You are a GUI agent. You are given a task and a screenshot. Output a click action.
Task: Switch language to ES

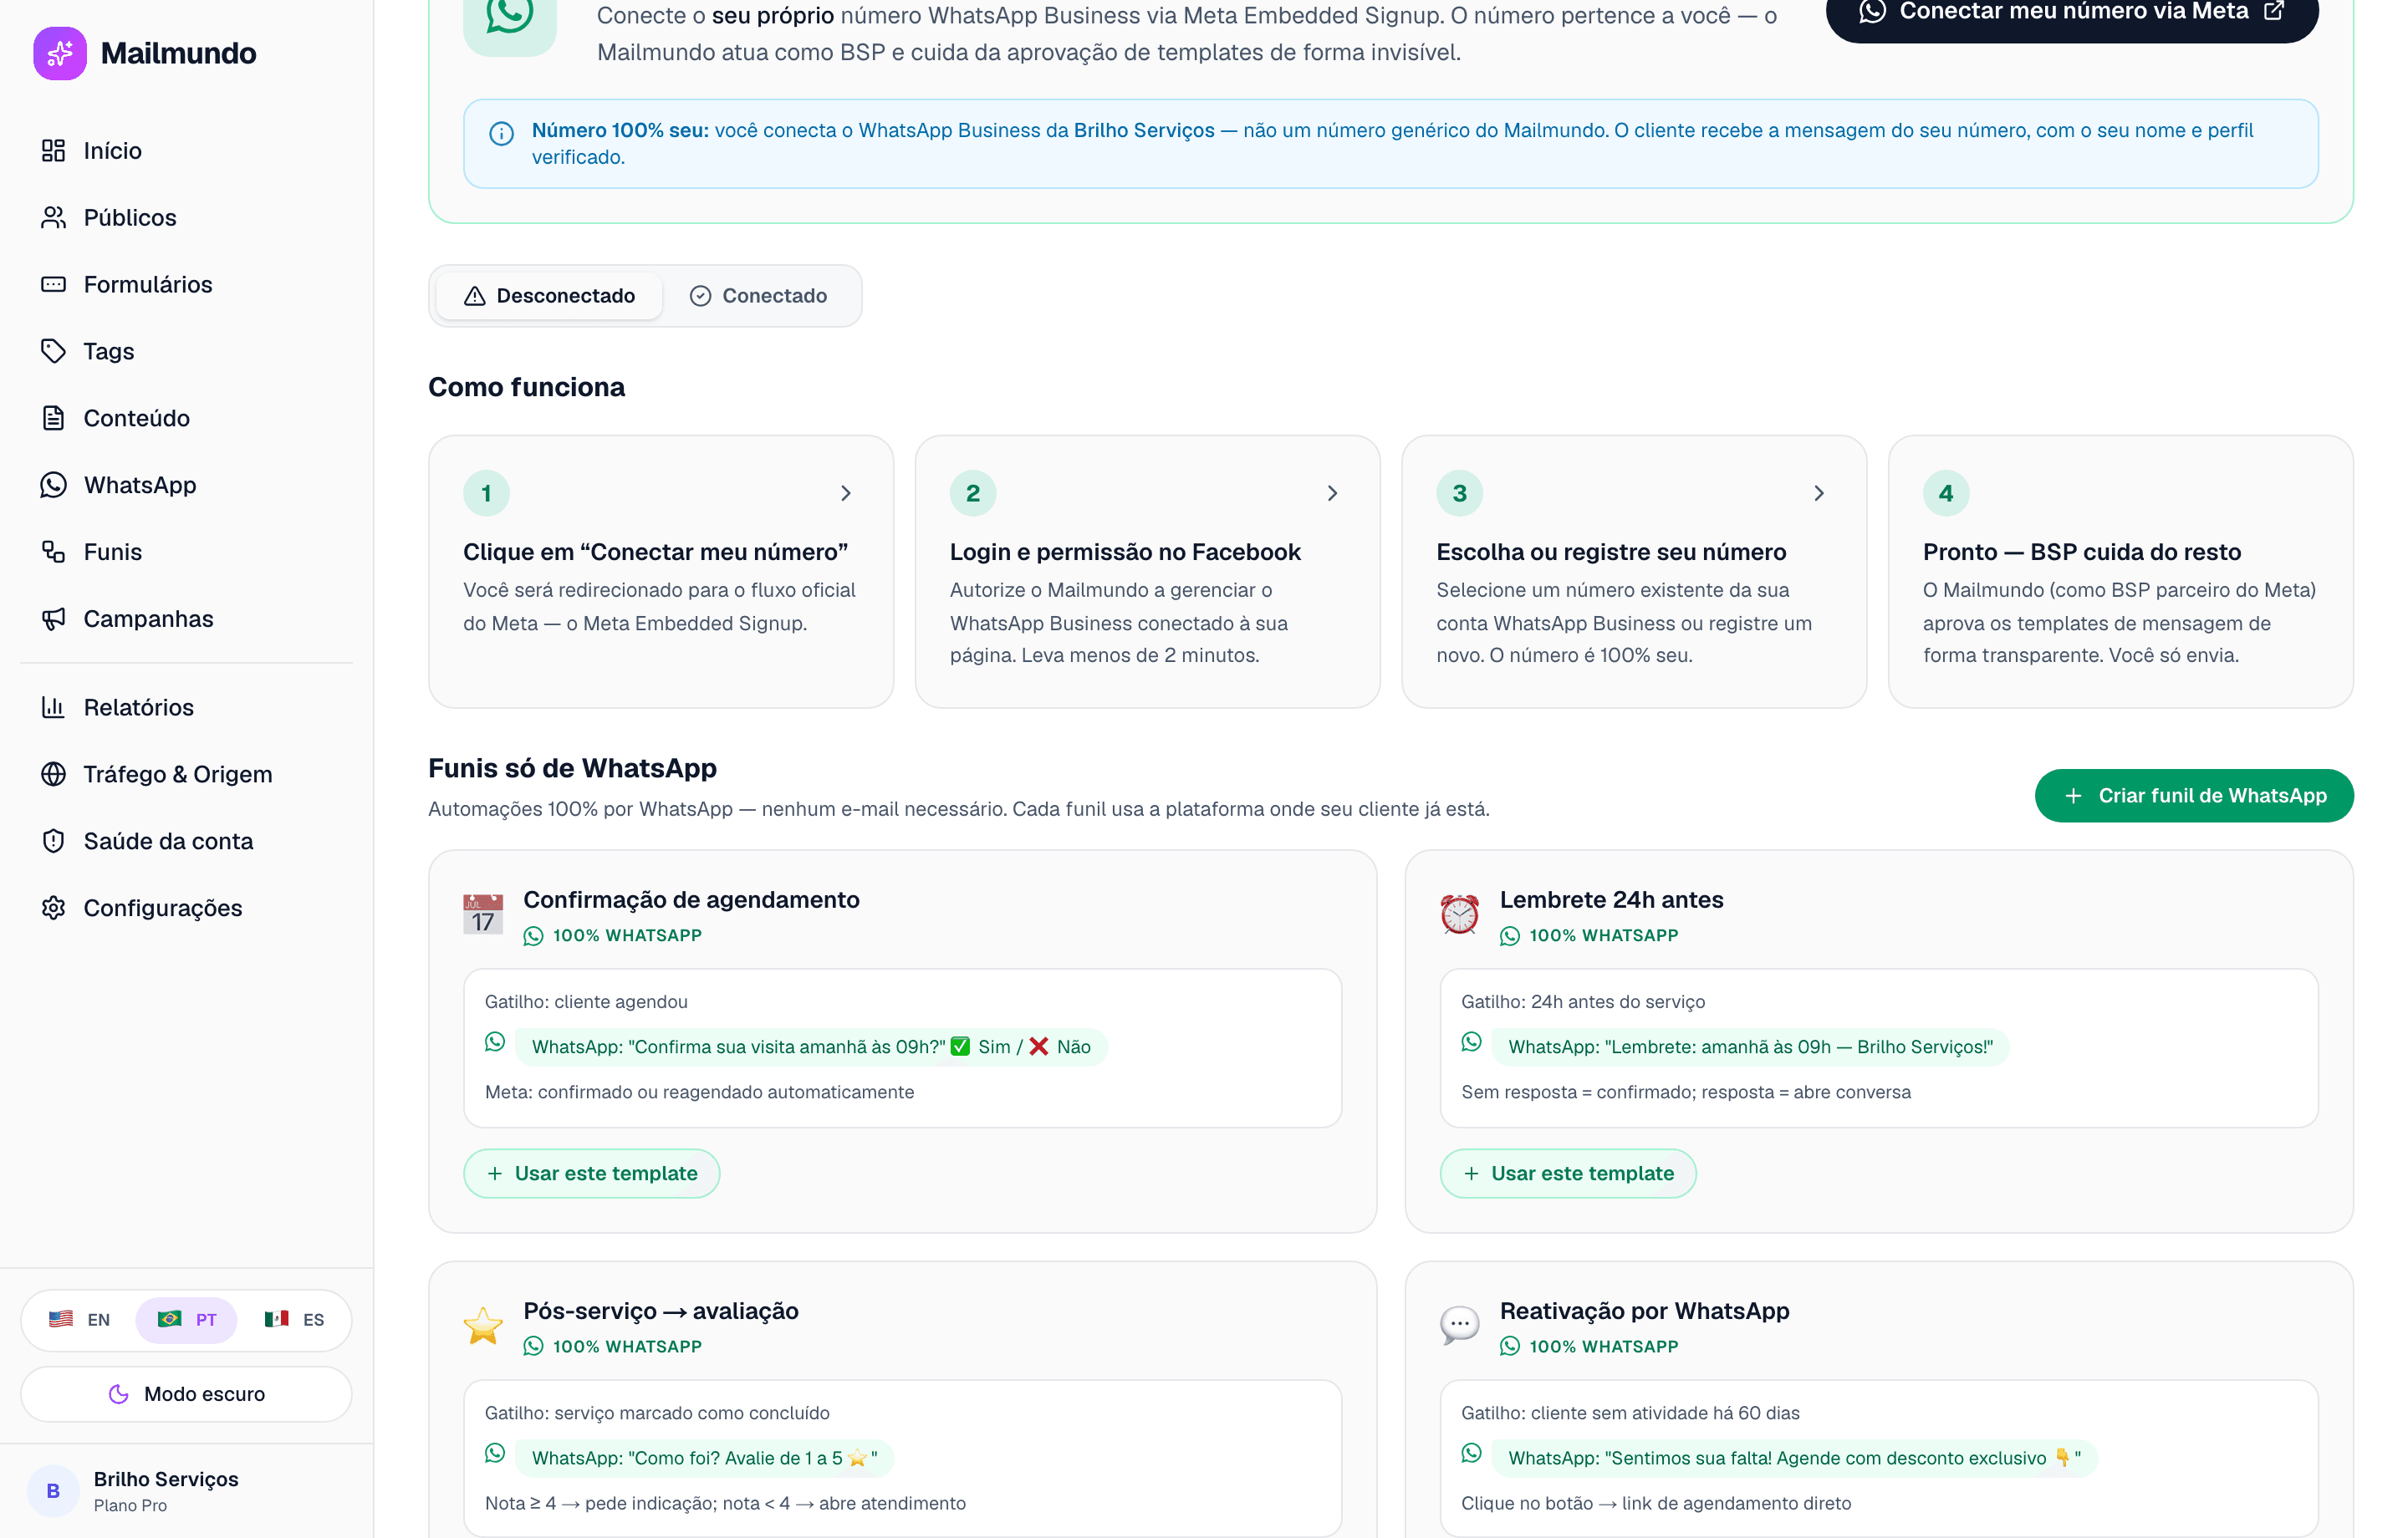294,1320
